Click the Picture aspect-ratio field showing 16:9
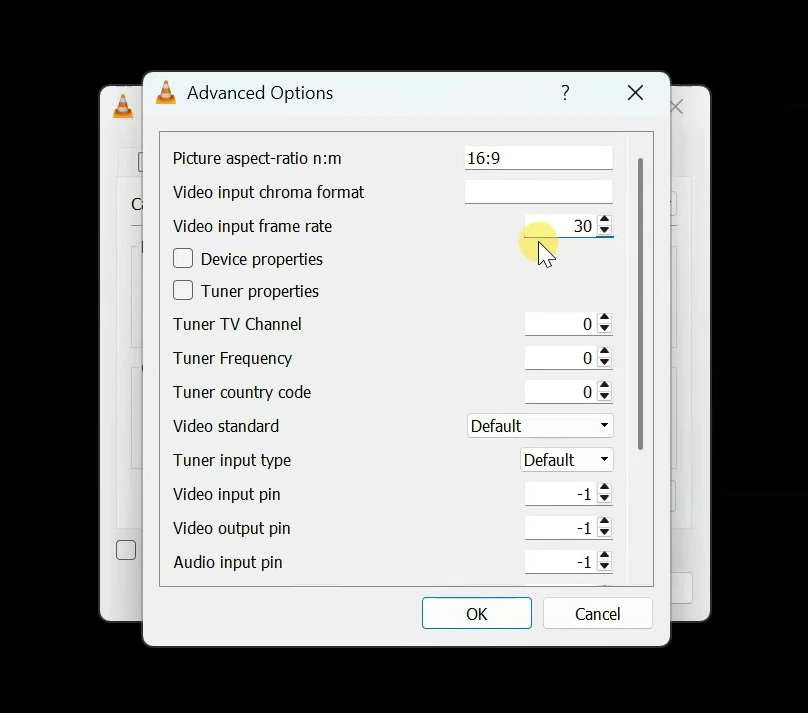Viewport: 808px width, 713px height. [x=538, y=158]
